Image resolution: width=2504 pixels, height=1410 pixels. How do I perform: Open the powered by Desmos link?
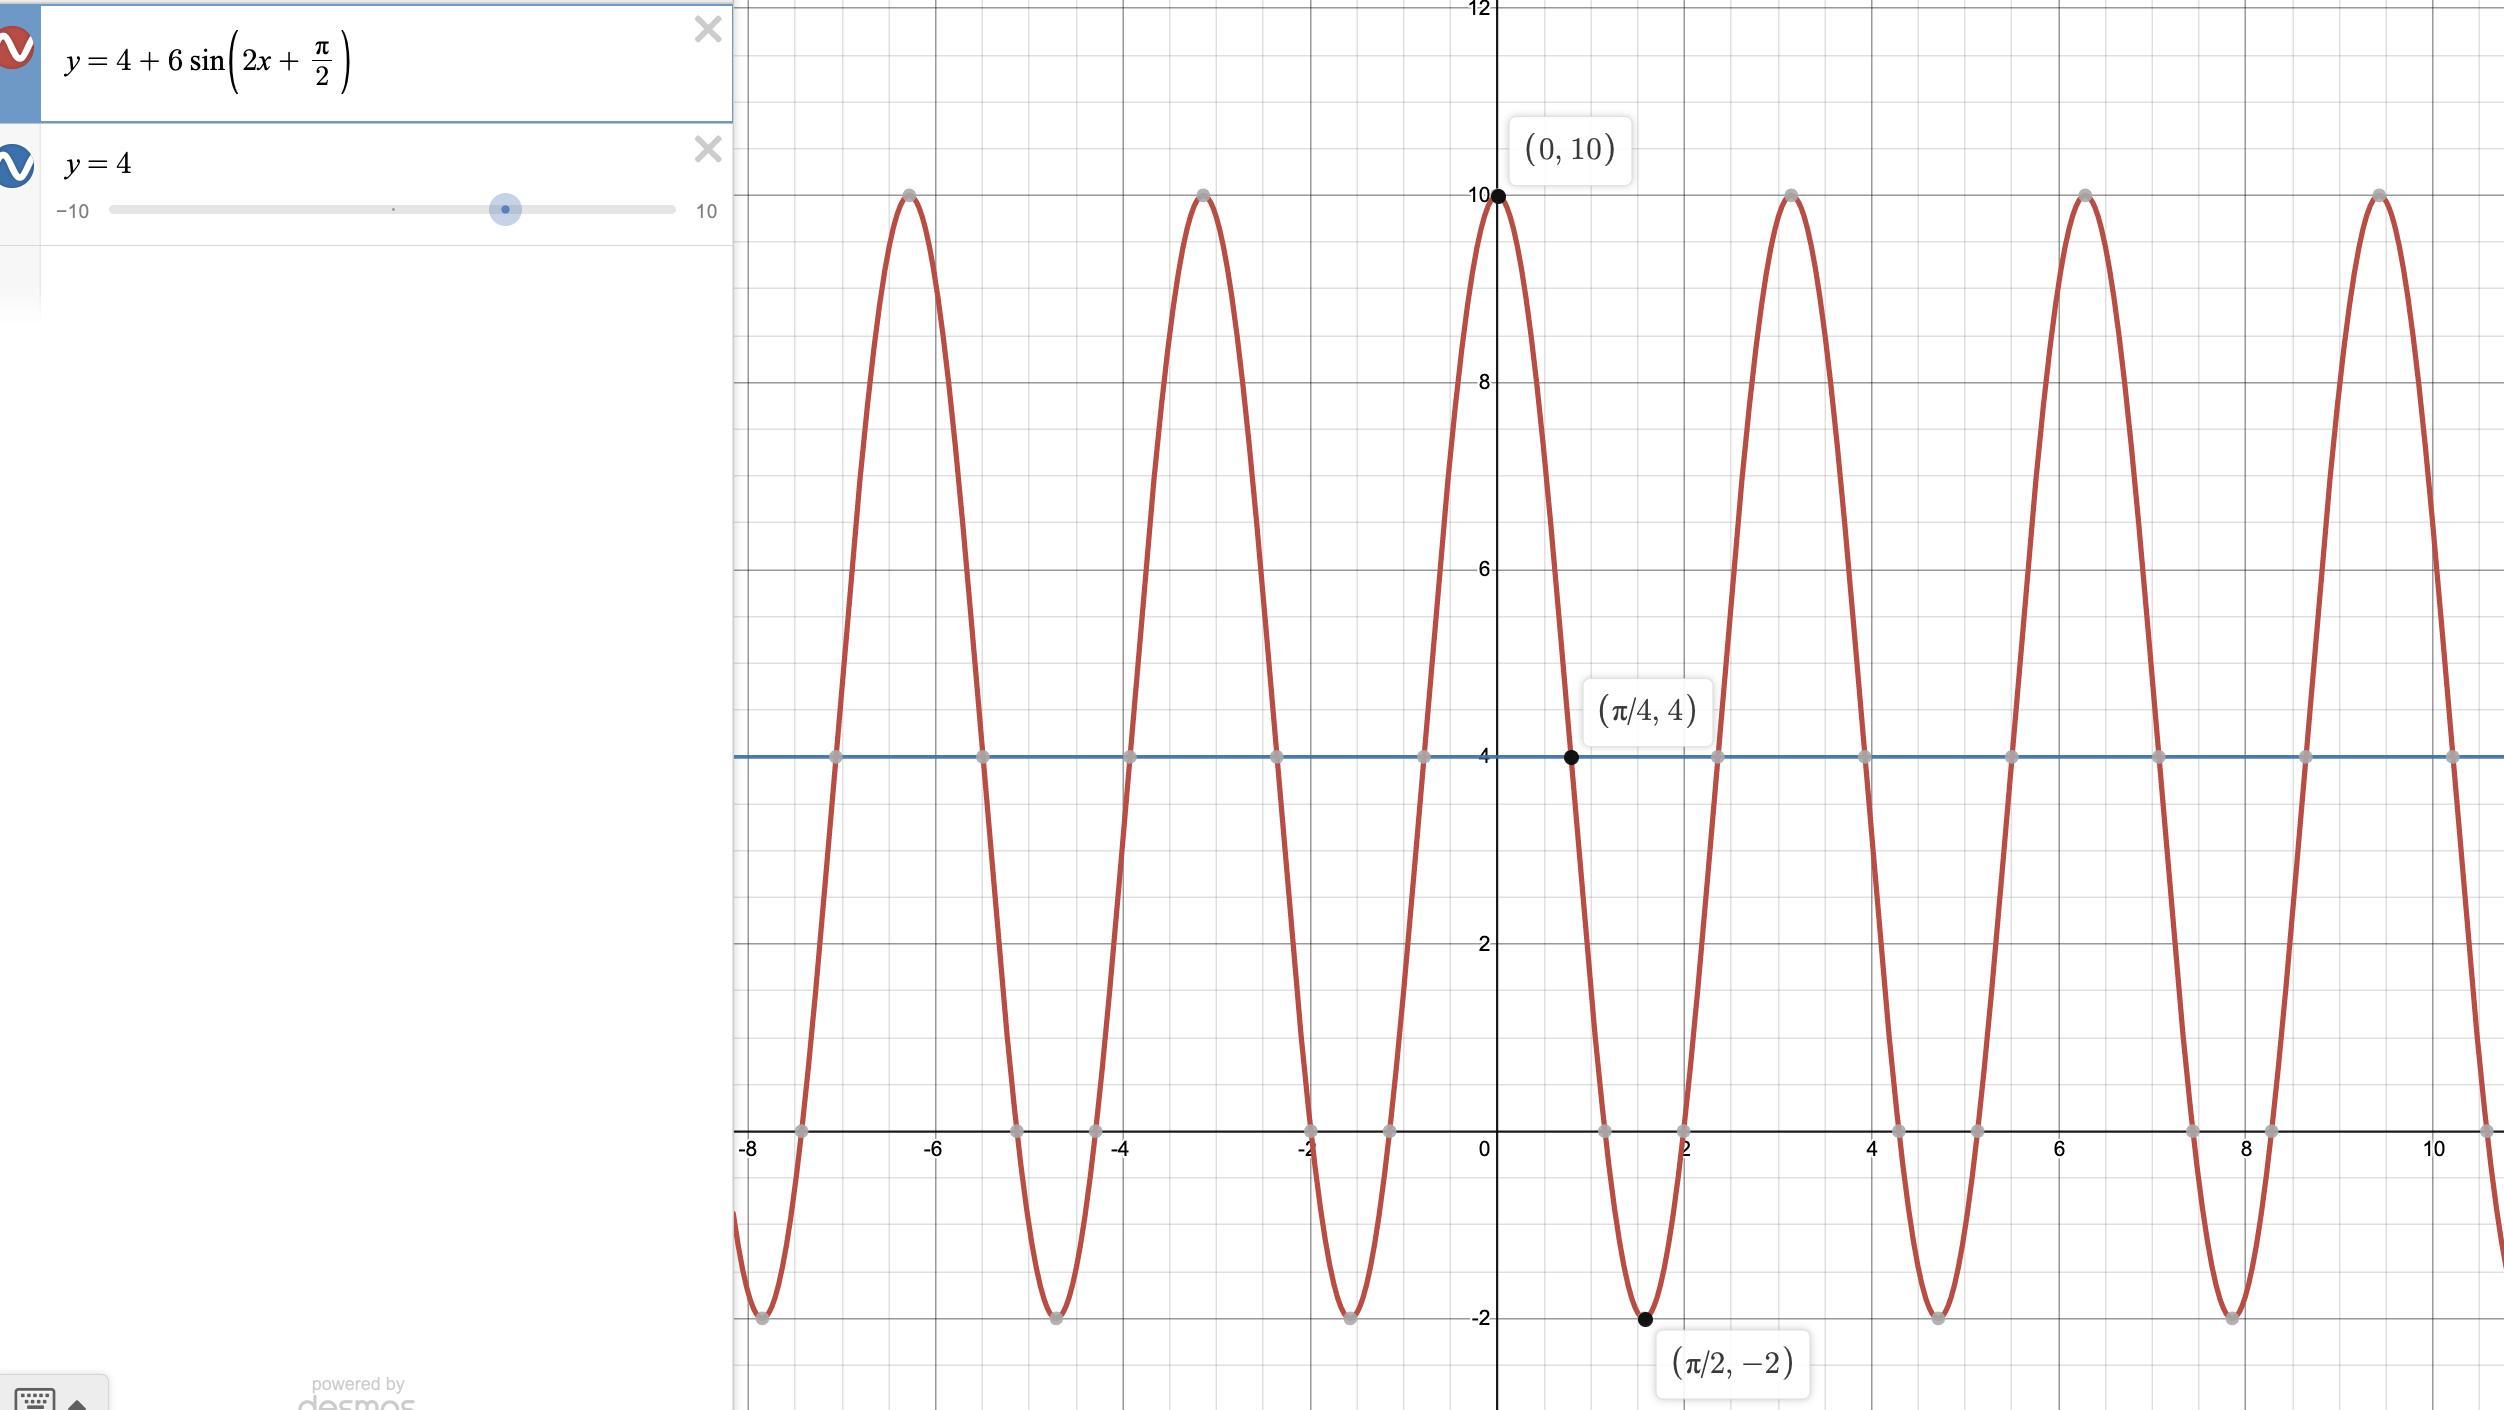tap(357, 1394)
